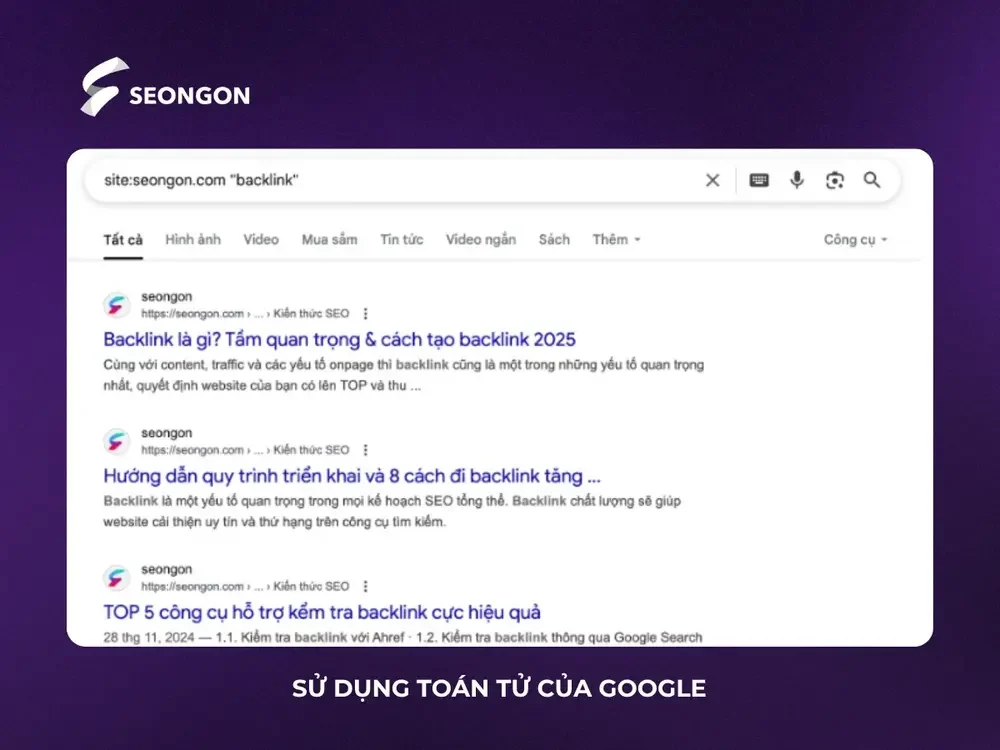Click the caption 'SỬ DỤNG TOÁN TỬ CỦA GOOGLE'
Image resolution: width=1000 pixels, height=750 pixels.
[x=499, y=689]
